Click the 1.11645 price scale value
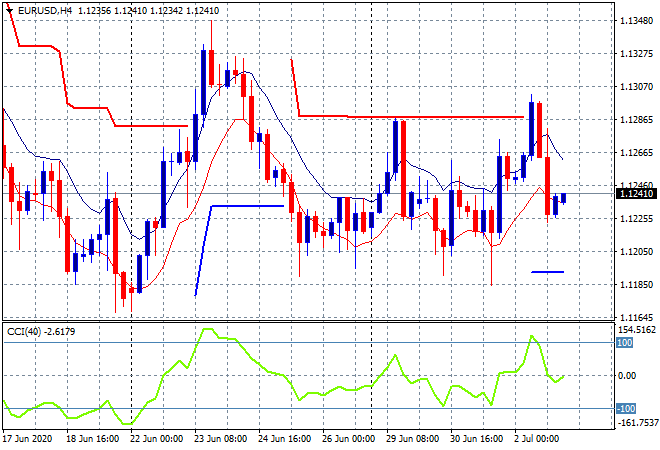This screenshot has width=660, height=450. pos(637,317)
